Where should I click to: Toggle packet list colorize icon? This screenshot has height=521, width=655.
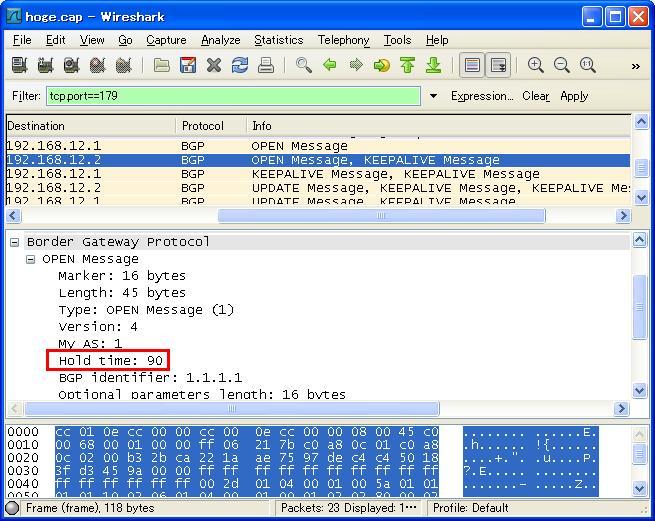pos(472,65)
